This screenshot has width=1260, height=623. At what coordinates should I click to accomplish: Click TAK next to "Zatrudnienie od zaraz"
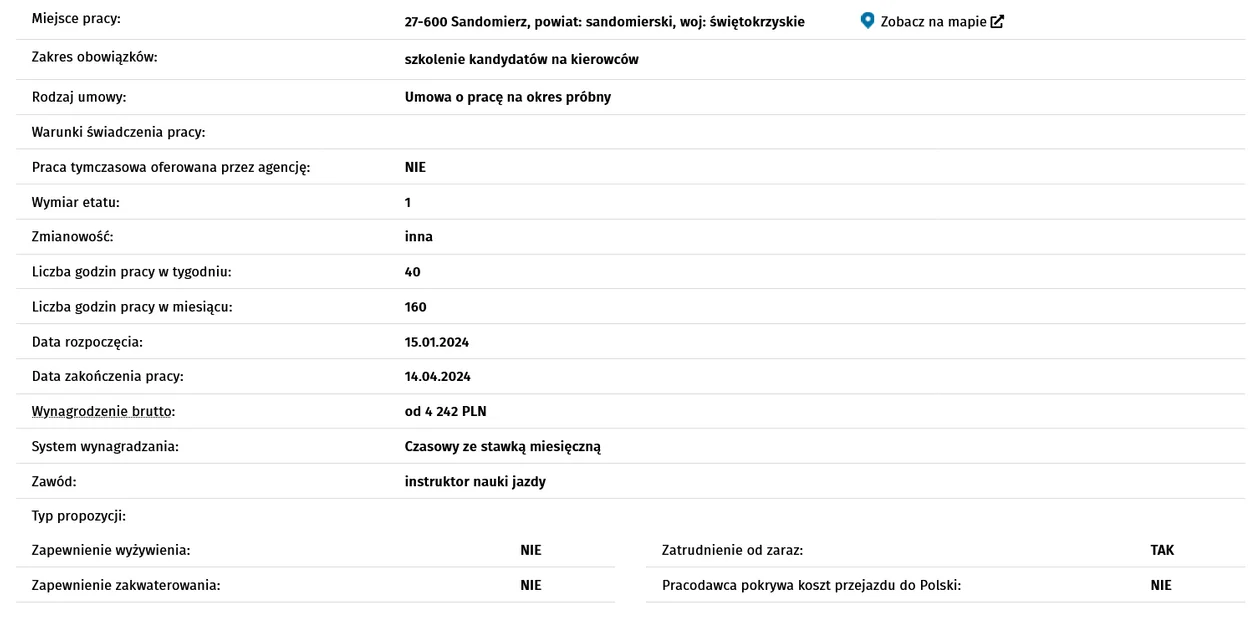click(1162, 550)
